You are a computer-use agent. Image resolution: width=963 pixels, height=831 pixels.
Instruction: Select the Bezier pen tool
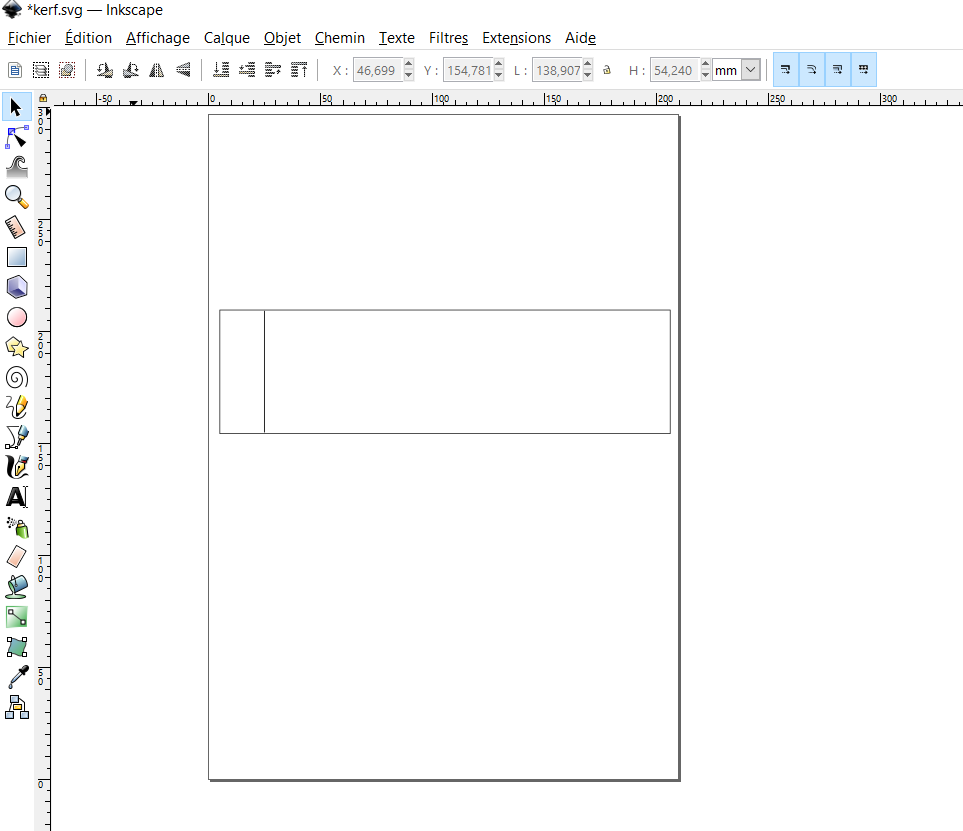[x=17, y=437]
